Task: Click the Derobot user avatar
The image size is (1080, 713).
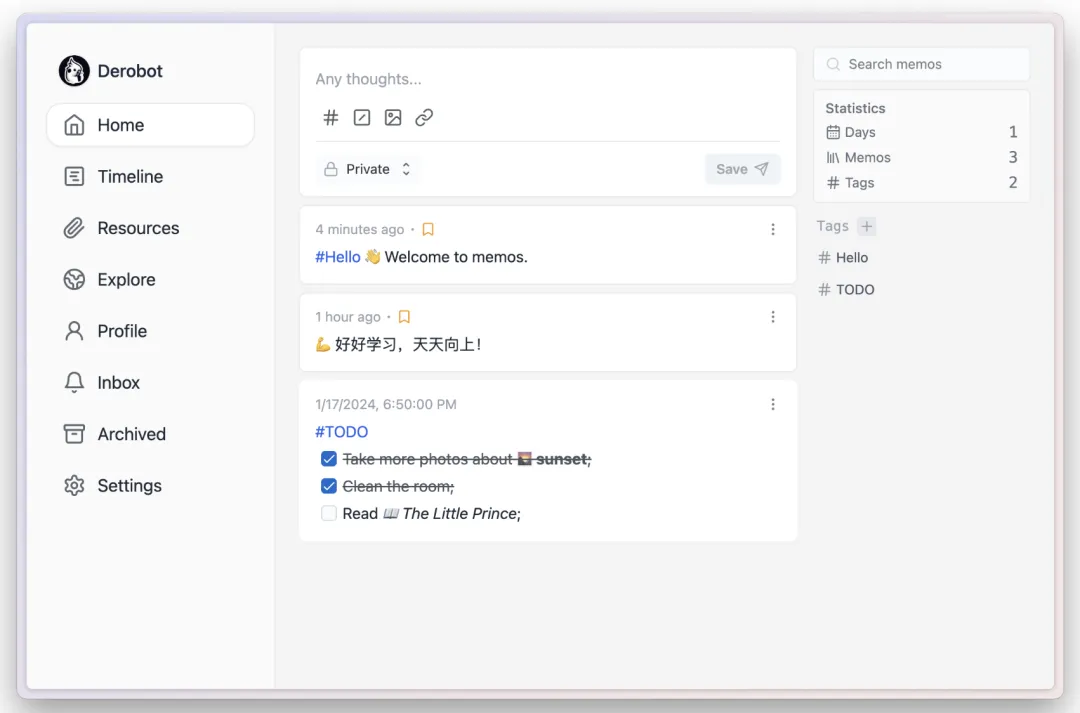Action: (x=74, y=71)
